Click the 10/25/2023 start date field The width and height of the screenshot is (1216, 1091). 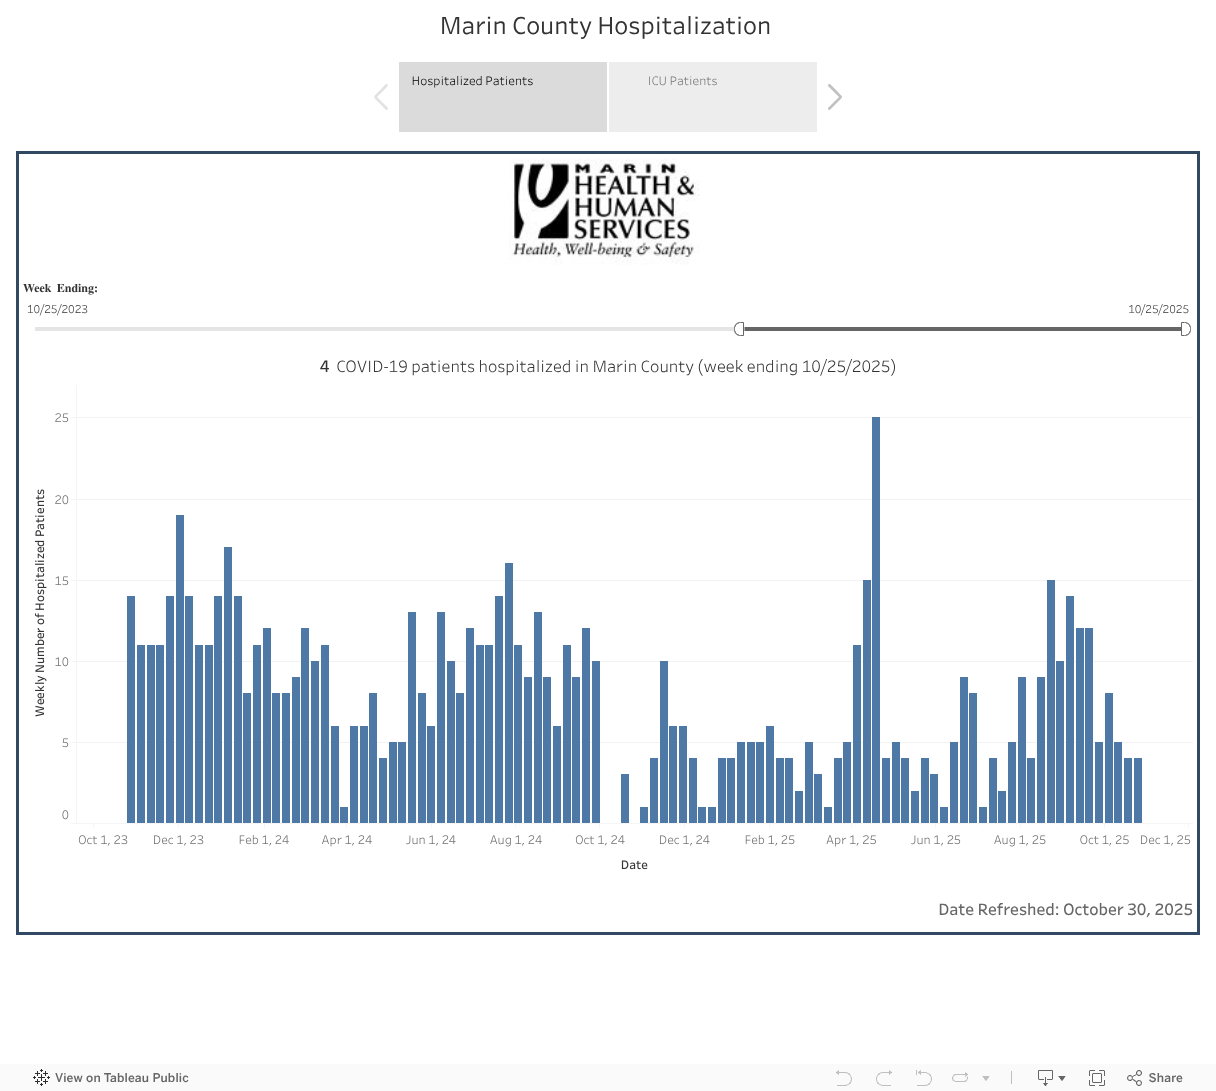(x=58, y=309)
